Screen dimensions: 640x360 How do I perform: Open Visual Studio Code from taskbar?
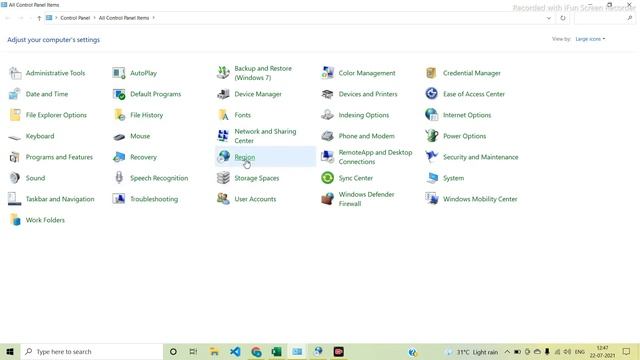(x=235, y=351)
